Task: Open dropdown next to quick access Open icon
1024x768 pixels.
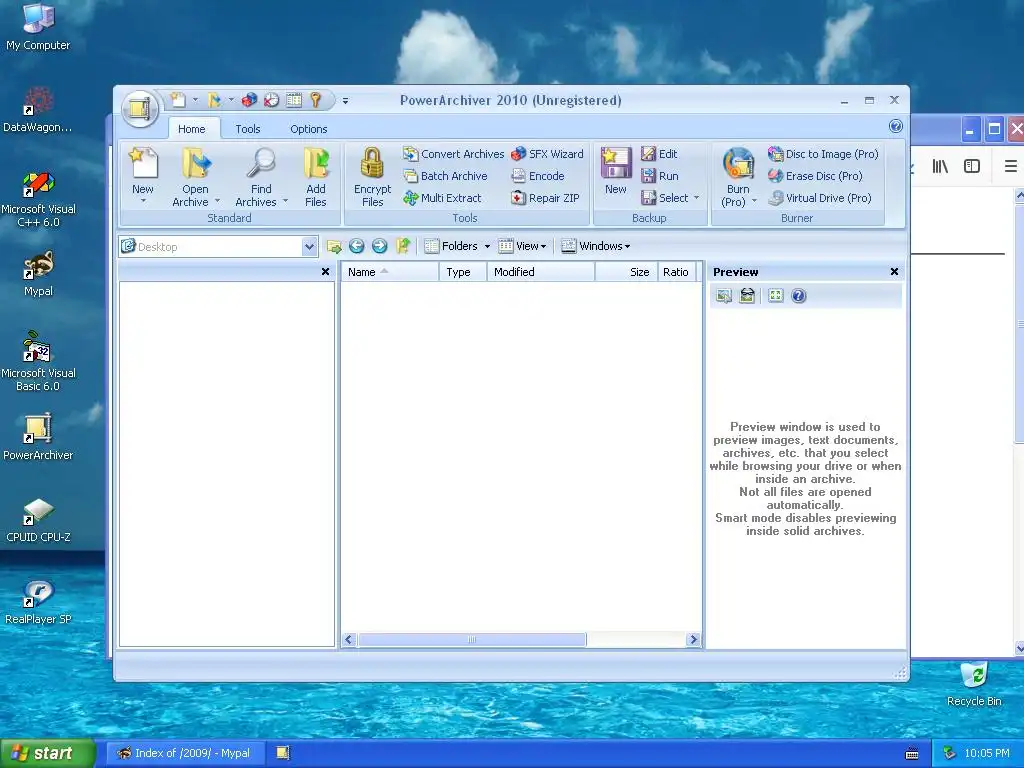Action: (231, 100)
